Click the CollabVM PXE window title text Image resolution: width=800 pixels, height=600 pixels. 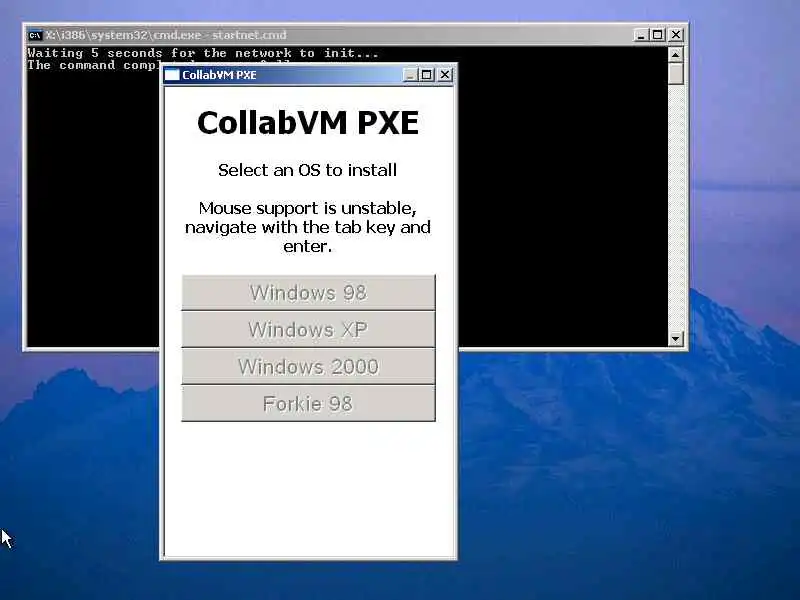[219, 75]
